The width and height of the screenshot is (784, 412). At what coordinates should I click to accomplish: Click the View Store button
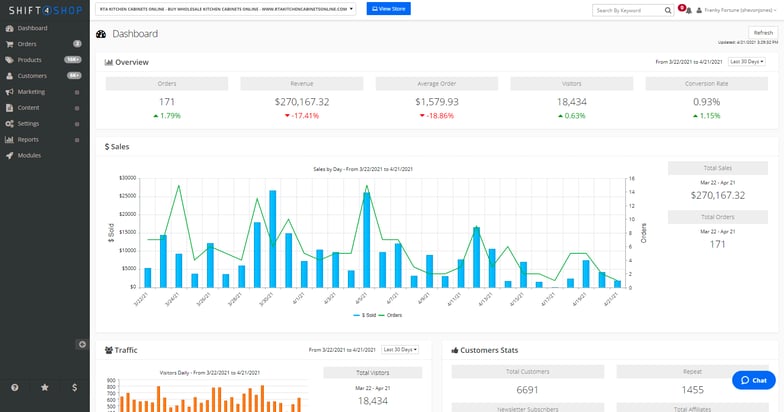pyautogui.click(x=388, y=9)
